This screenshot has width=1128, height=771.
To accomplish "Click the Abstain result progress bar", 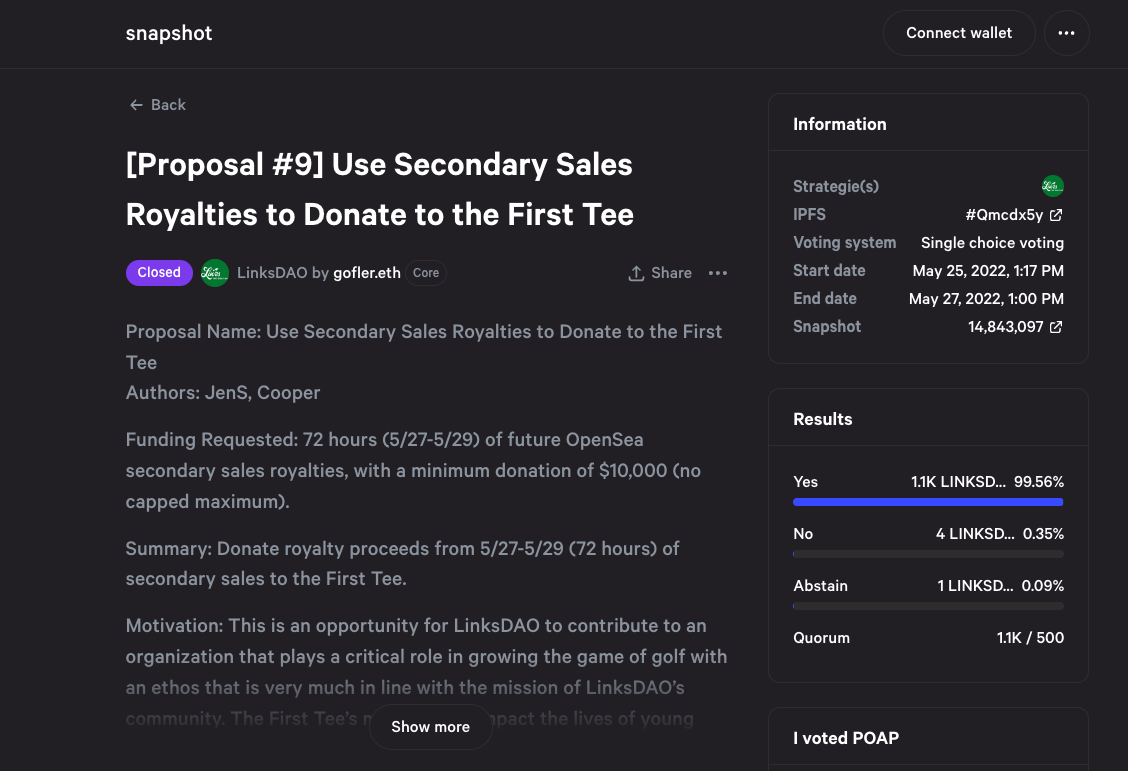I will [x=927, y=606].
